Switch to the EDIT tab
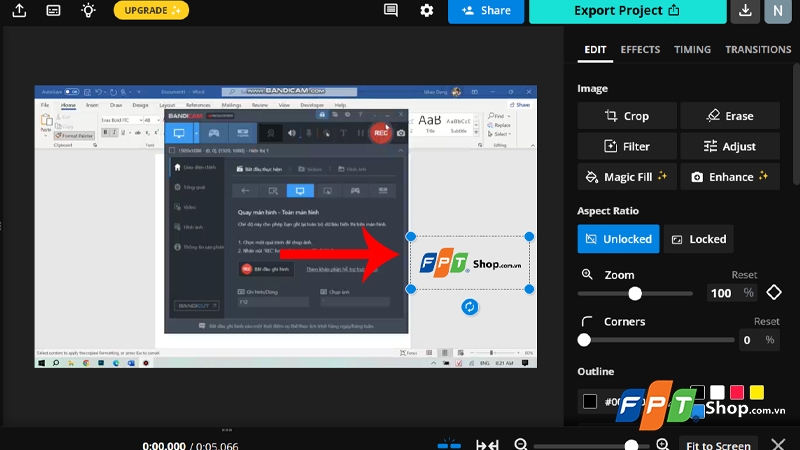Screen dimensions: 800x450 [595, 49]
